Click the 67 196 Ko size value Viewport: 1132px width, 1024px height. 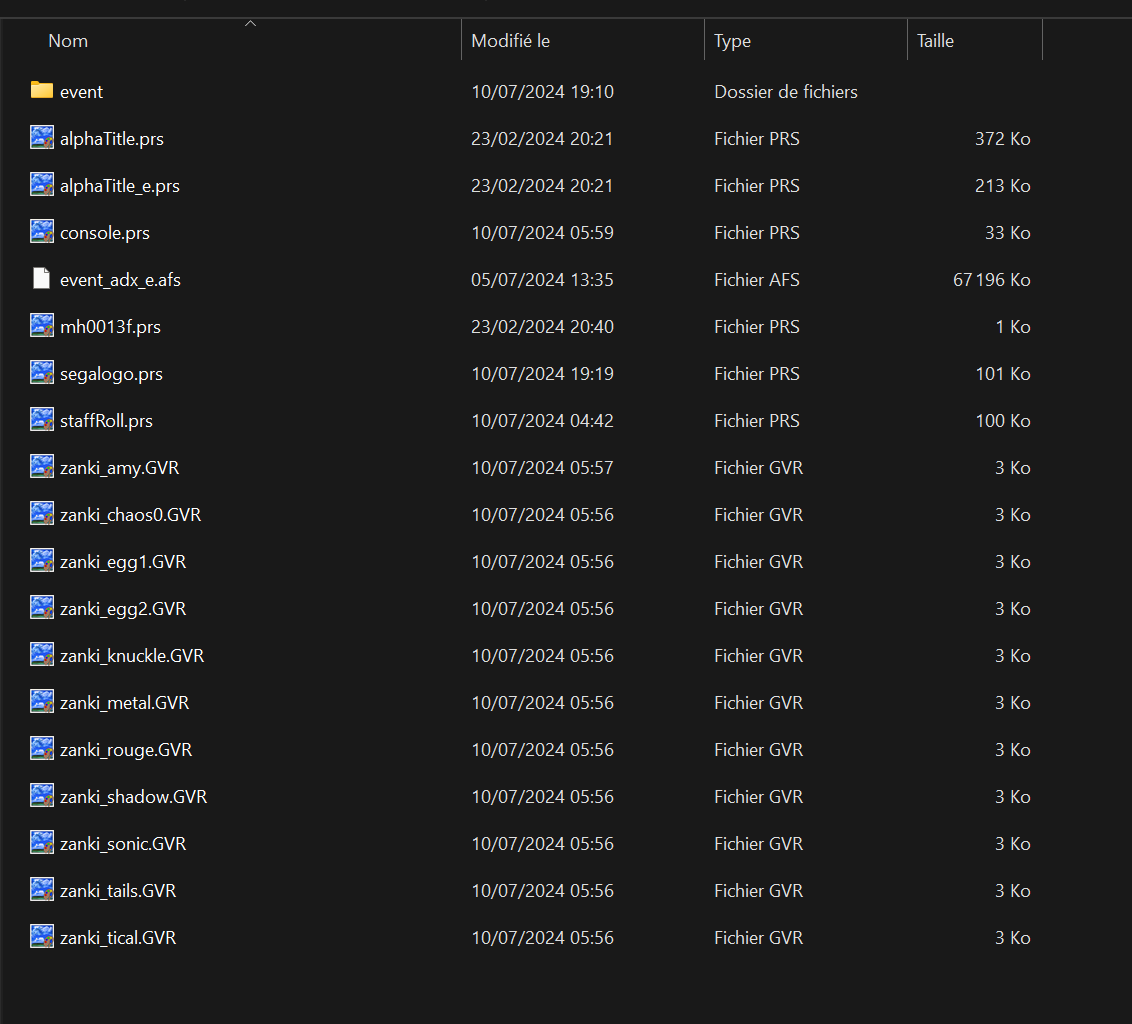pyautogui.click(x=991, y=280)
